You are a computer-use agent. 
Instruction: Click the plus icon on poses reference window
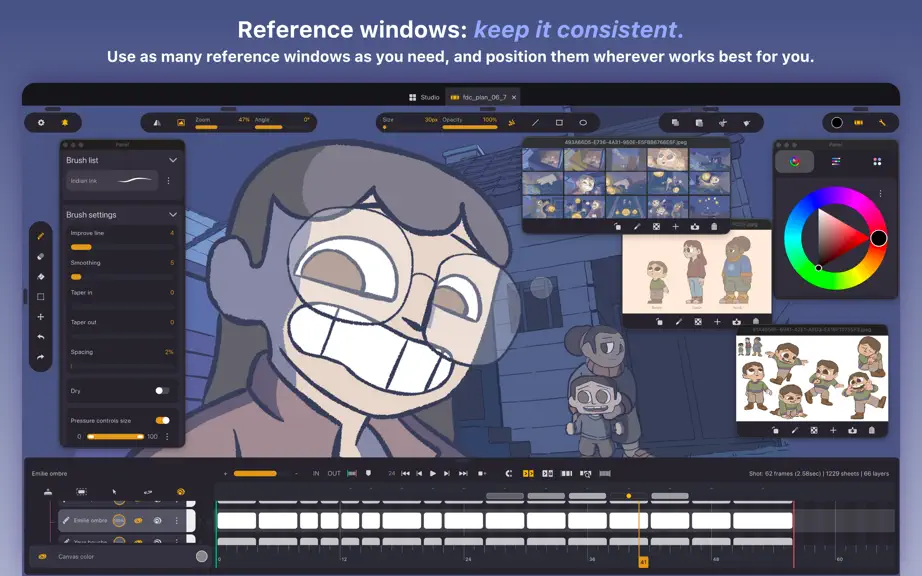833,430
